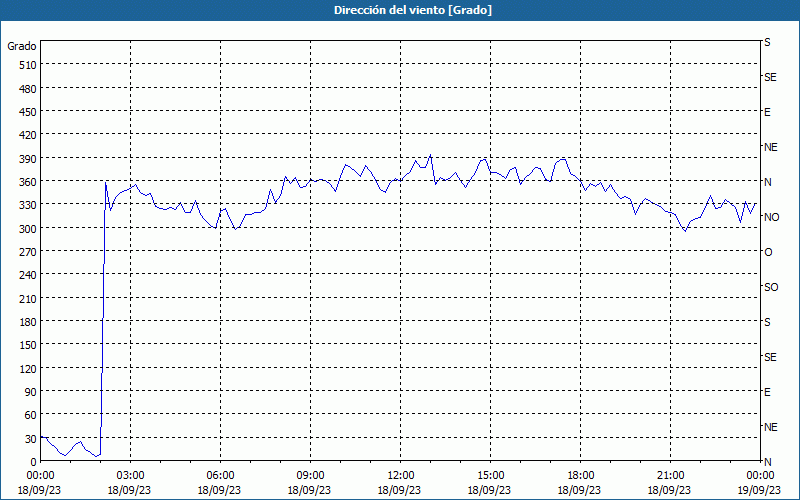Click the 450 degree axis label
This screenshot has height=500, width=800.
click(x=28, y=112)
